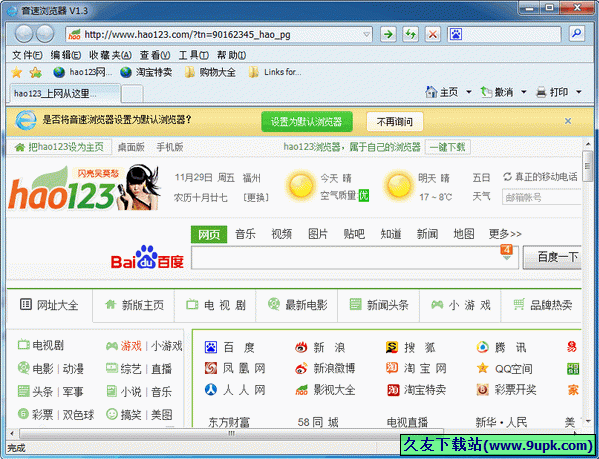Expand the 打印 dropdown arrow

578,92
